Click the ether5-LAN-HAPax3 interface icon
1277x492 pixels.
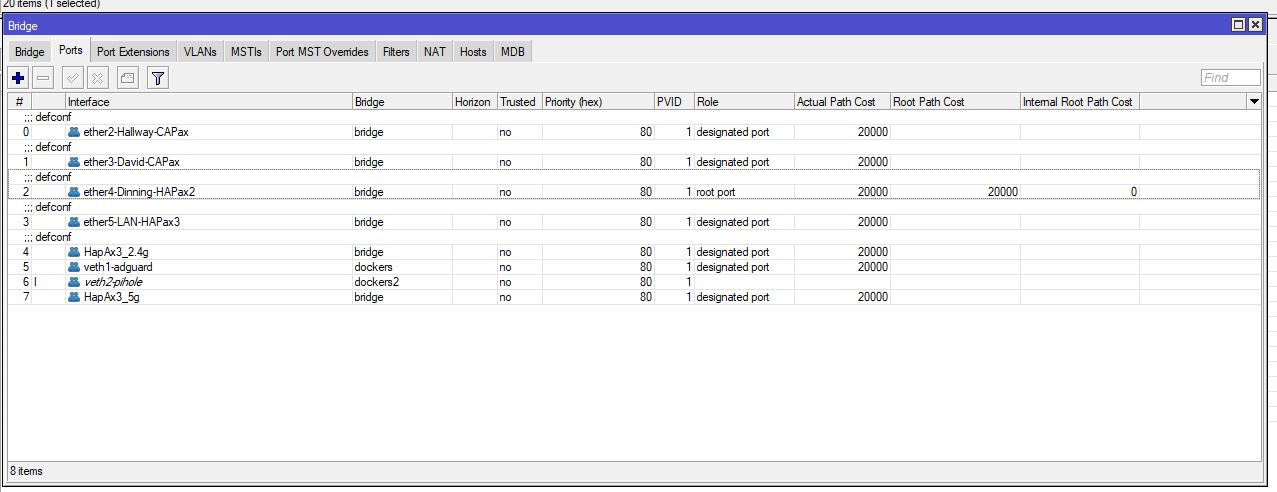74,222
